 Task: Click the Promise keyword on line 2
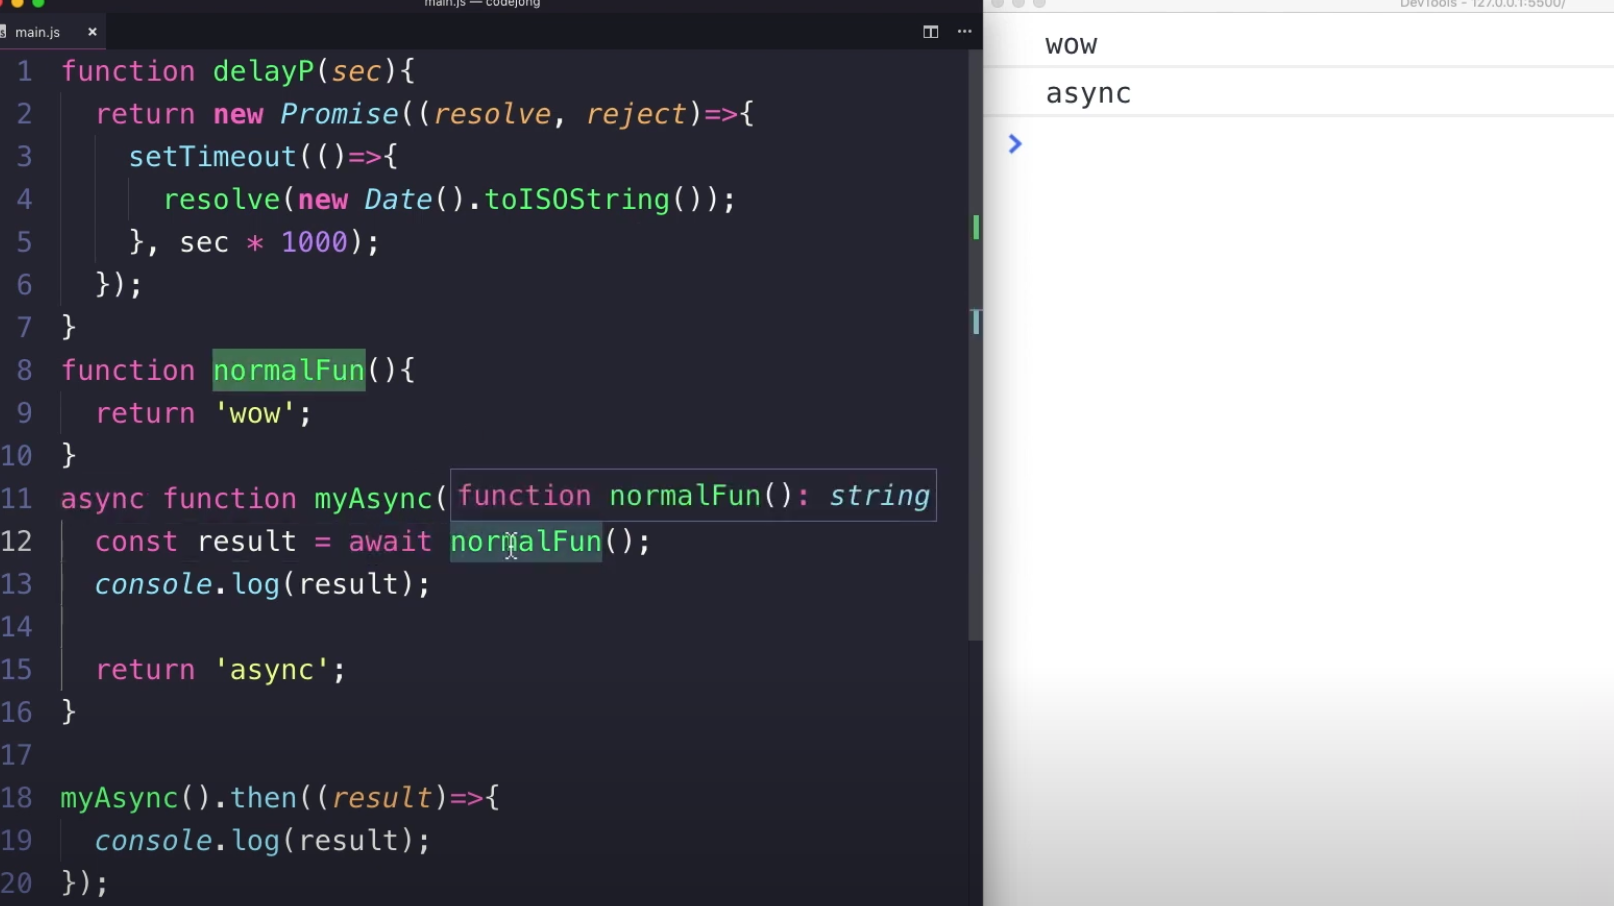tap(339, 114)
